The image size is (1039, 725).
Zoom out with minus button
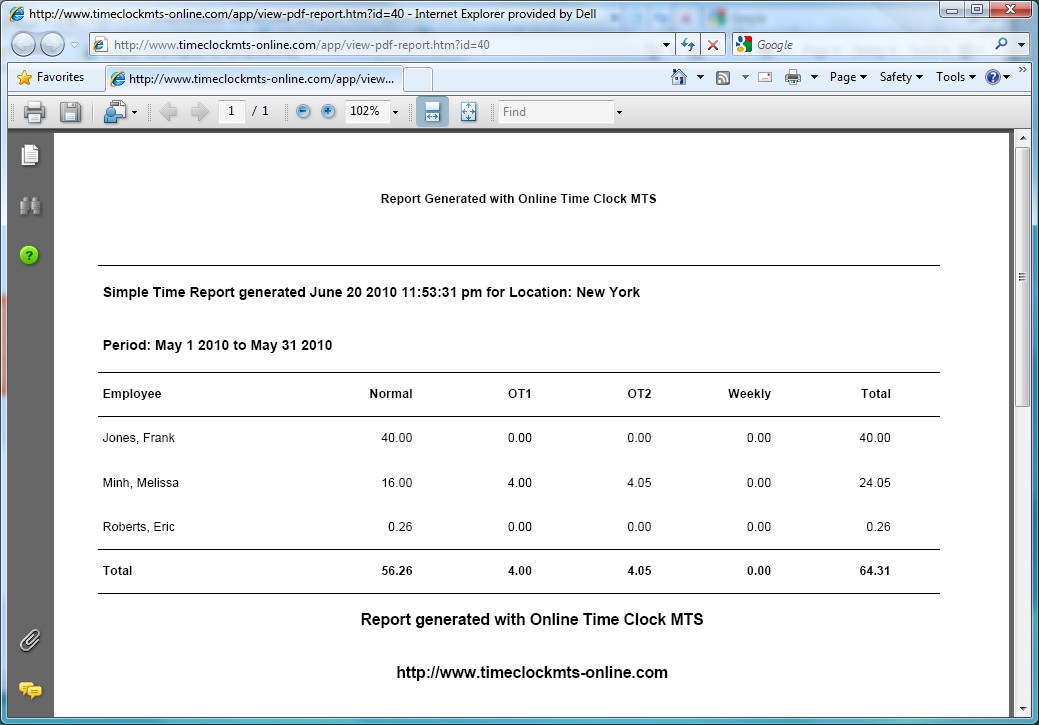[303, 111]
